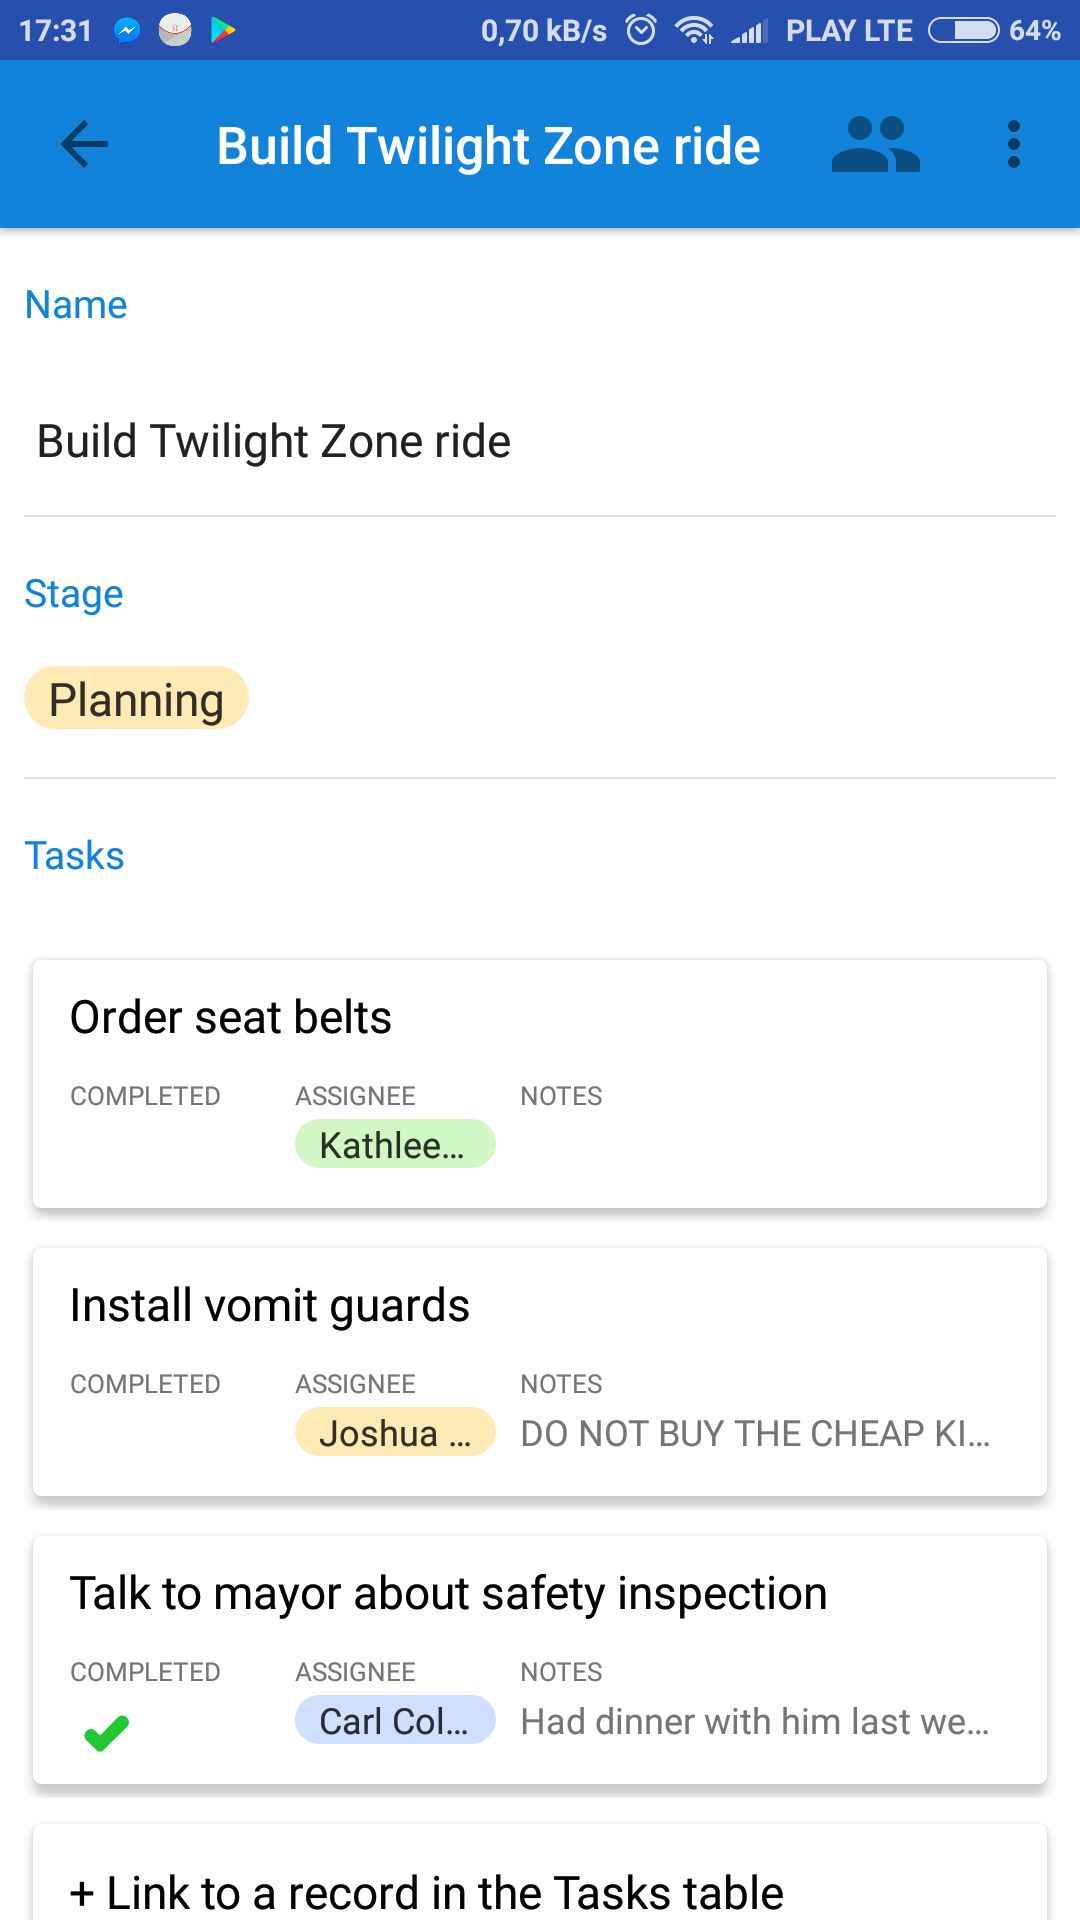Open the Order seat belts task card

coord(540,1084)
